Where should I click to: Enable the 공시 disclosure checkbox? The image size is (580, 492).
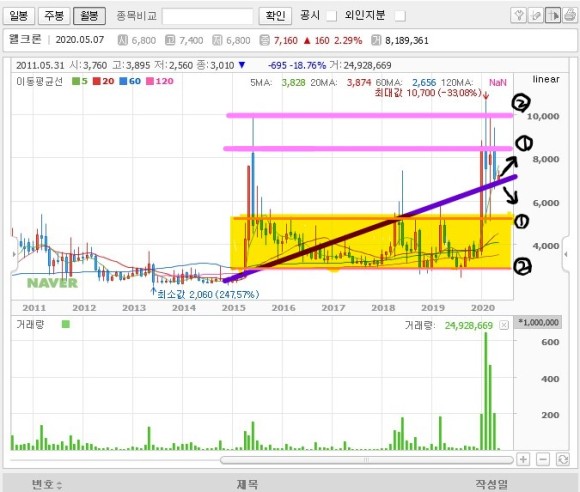[331, 16]
